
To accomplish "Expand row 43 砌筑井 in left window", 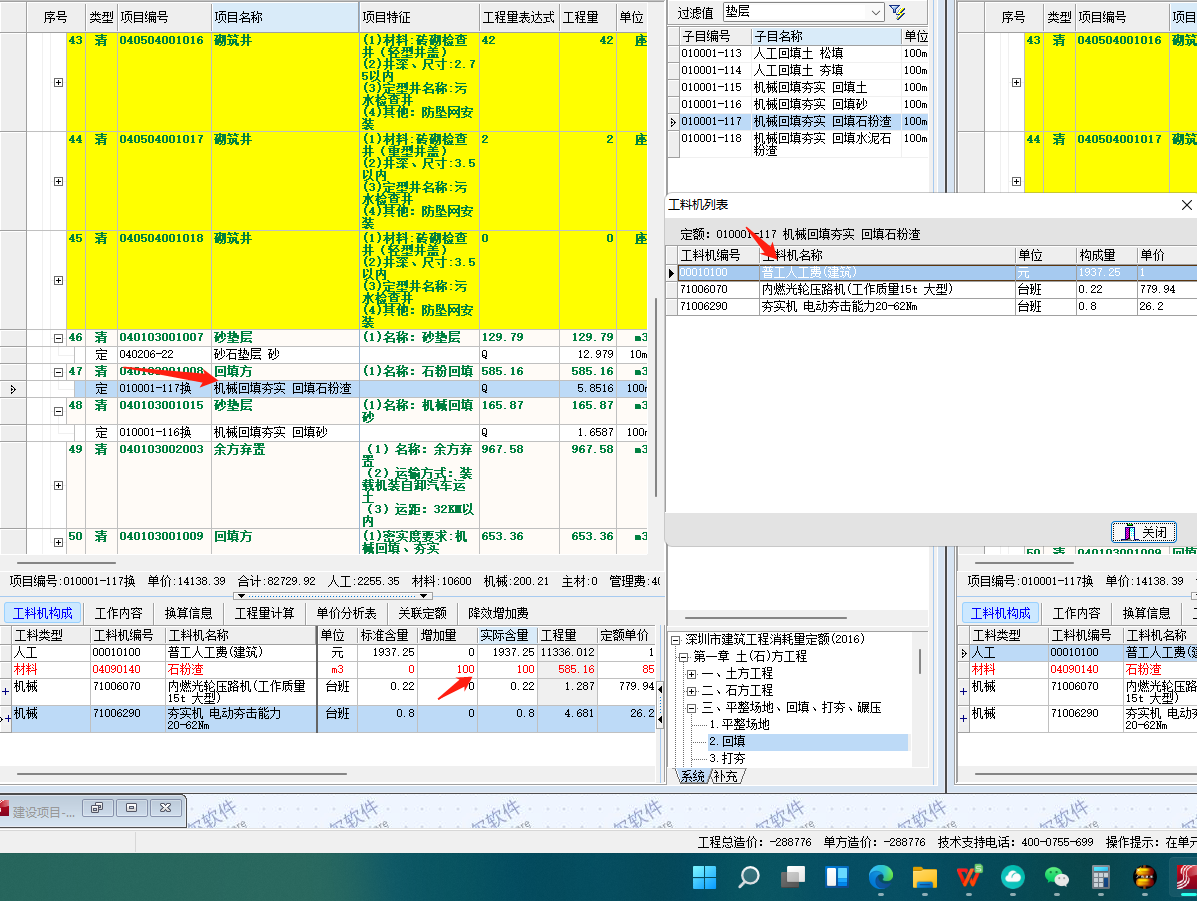I will [x=58, y=82].
